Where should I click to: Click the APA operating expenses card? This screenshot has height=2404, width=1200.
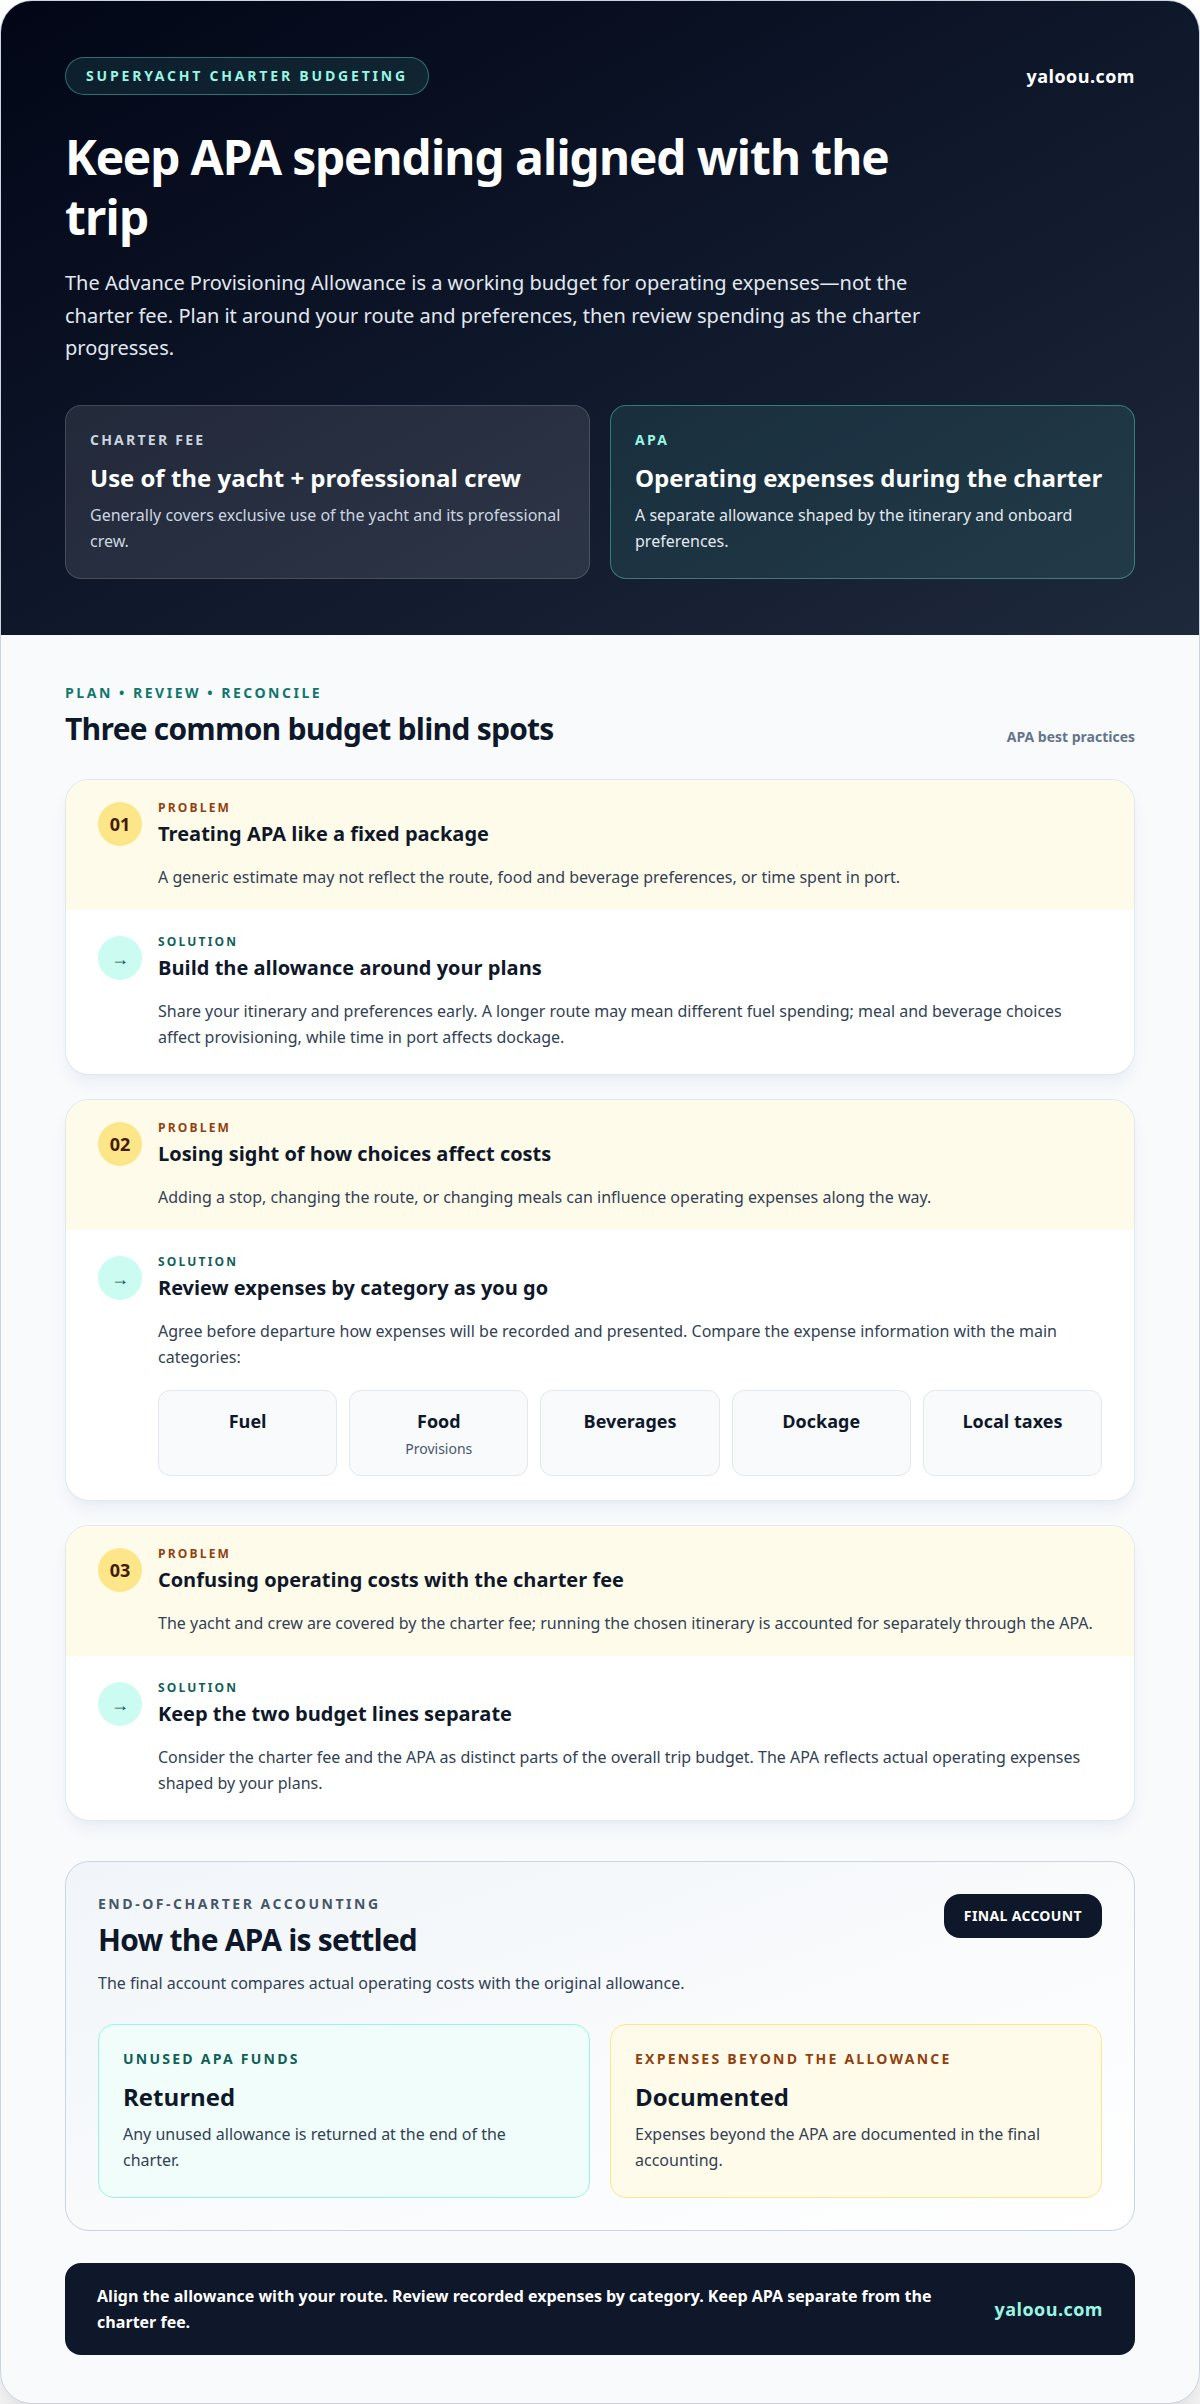[x=872, y=491]
